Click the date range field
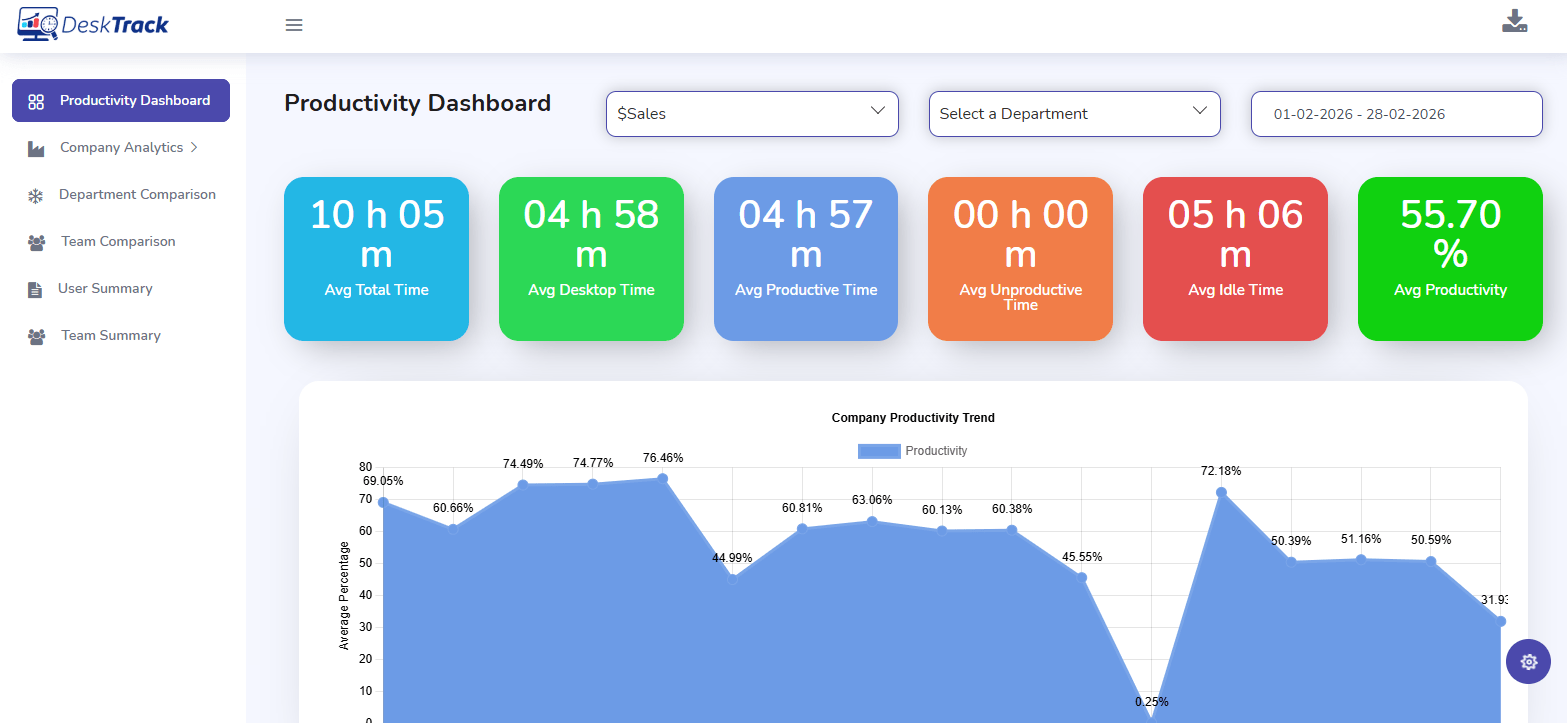 [x=1396, y=114]
